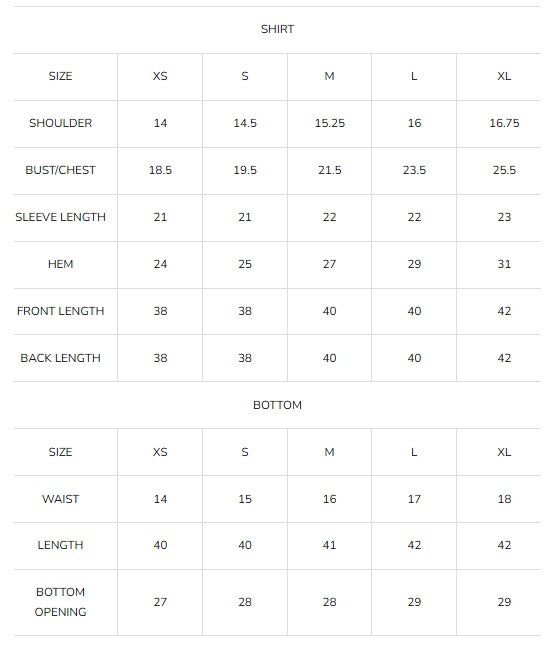Click the WAIST row label
Image resolution: width=558 pixels, height=647 pixels.
[61, 499]
